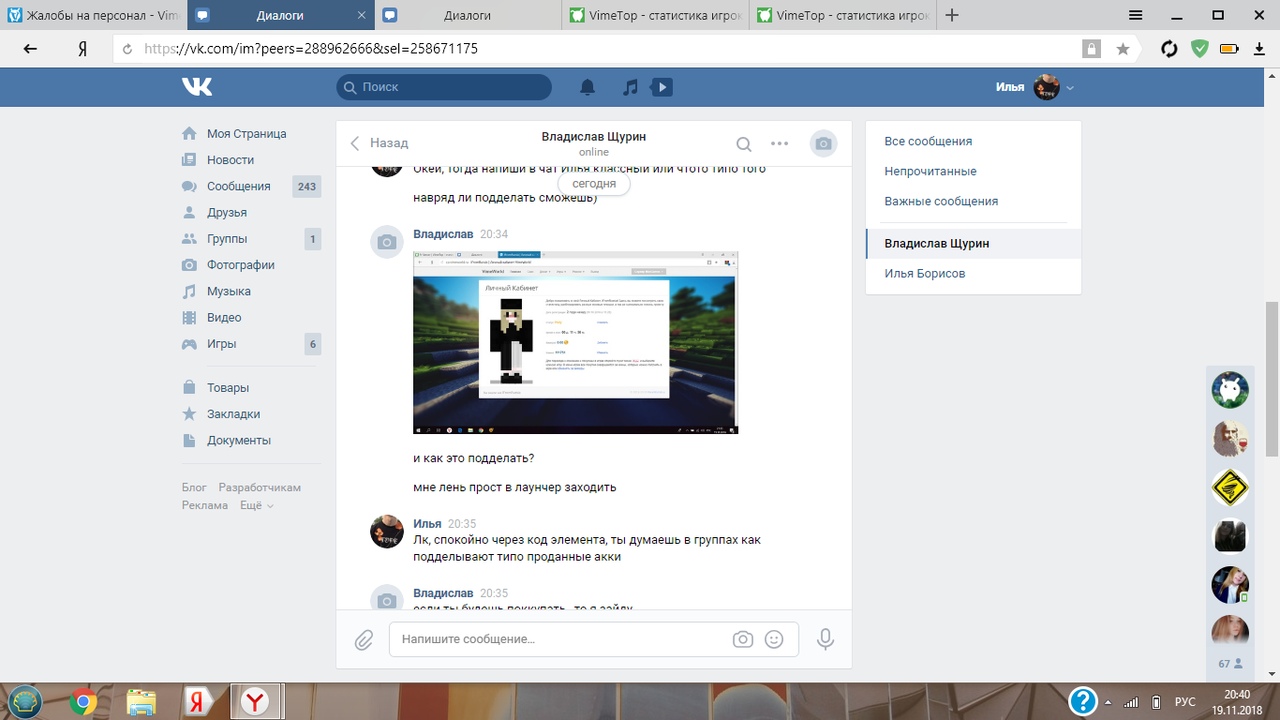Viewport: 1280px width, 720px height.
Task: Attach photo using camera icon in message box
Action: (742, 639)
